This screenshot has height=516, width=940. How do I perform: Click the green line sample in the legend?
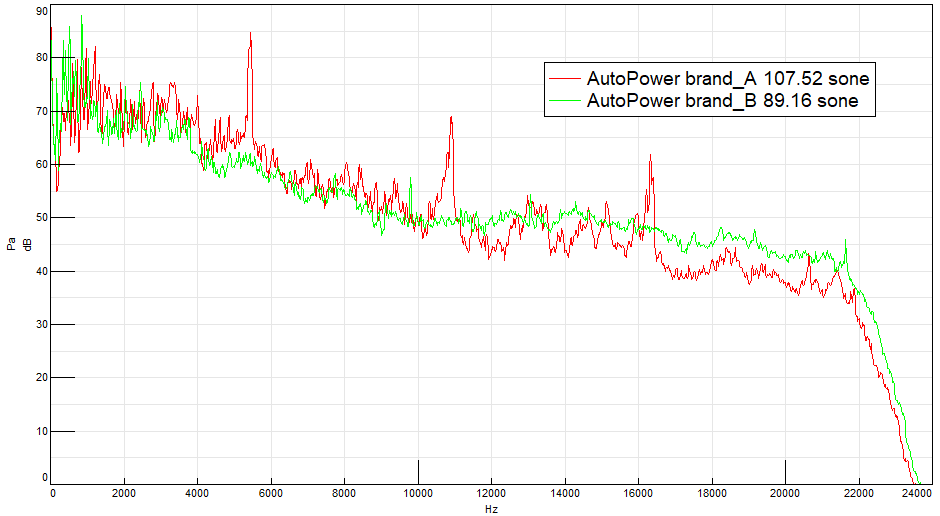coord(565,101)
